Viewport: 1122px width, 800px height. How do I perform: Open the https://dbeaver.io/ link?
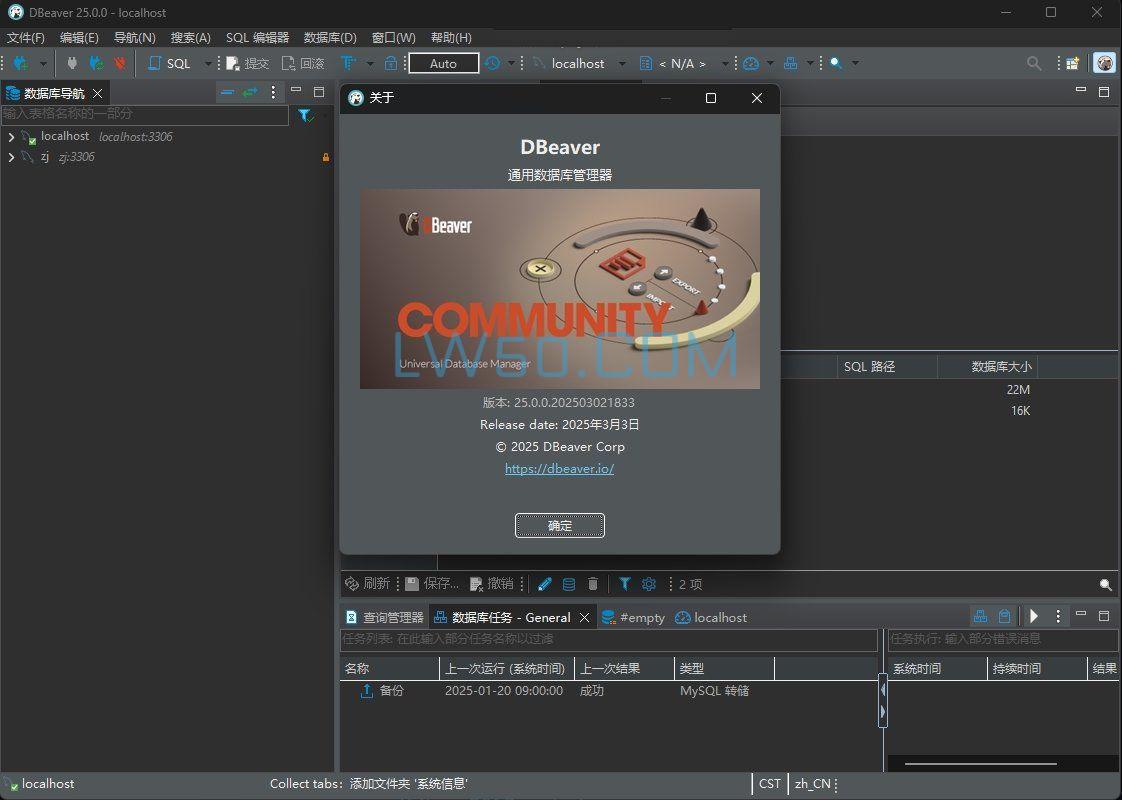pyautogui.click(x=559, y=468)
